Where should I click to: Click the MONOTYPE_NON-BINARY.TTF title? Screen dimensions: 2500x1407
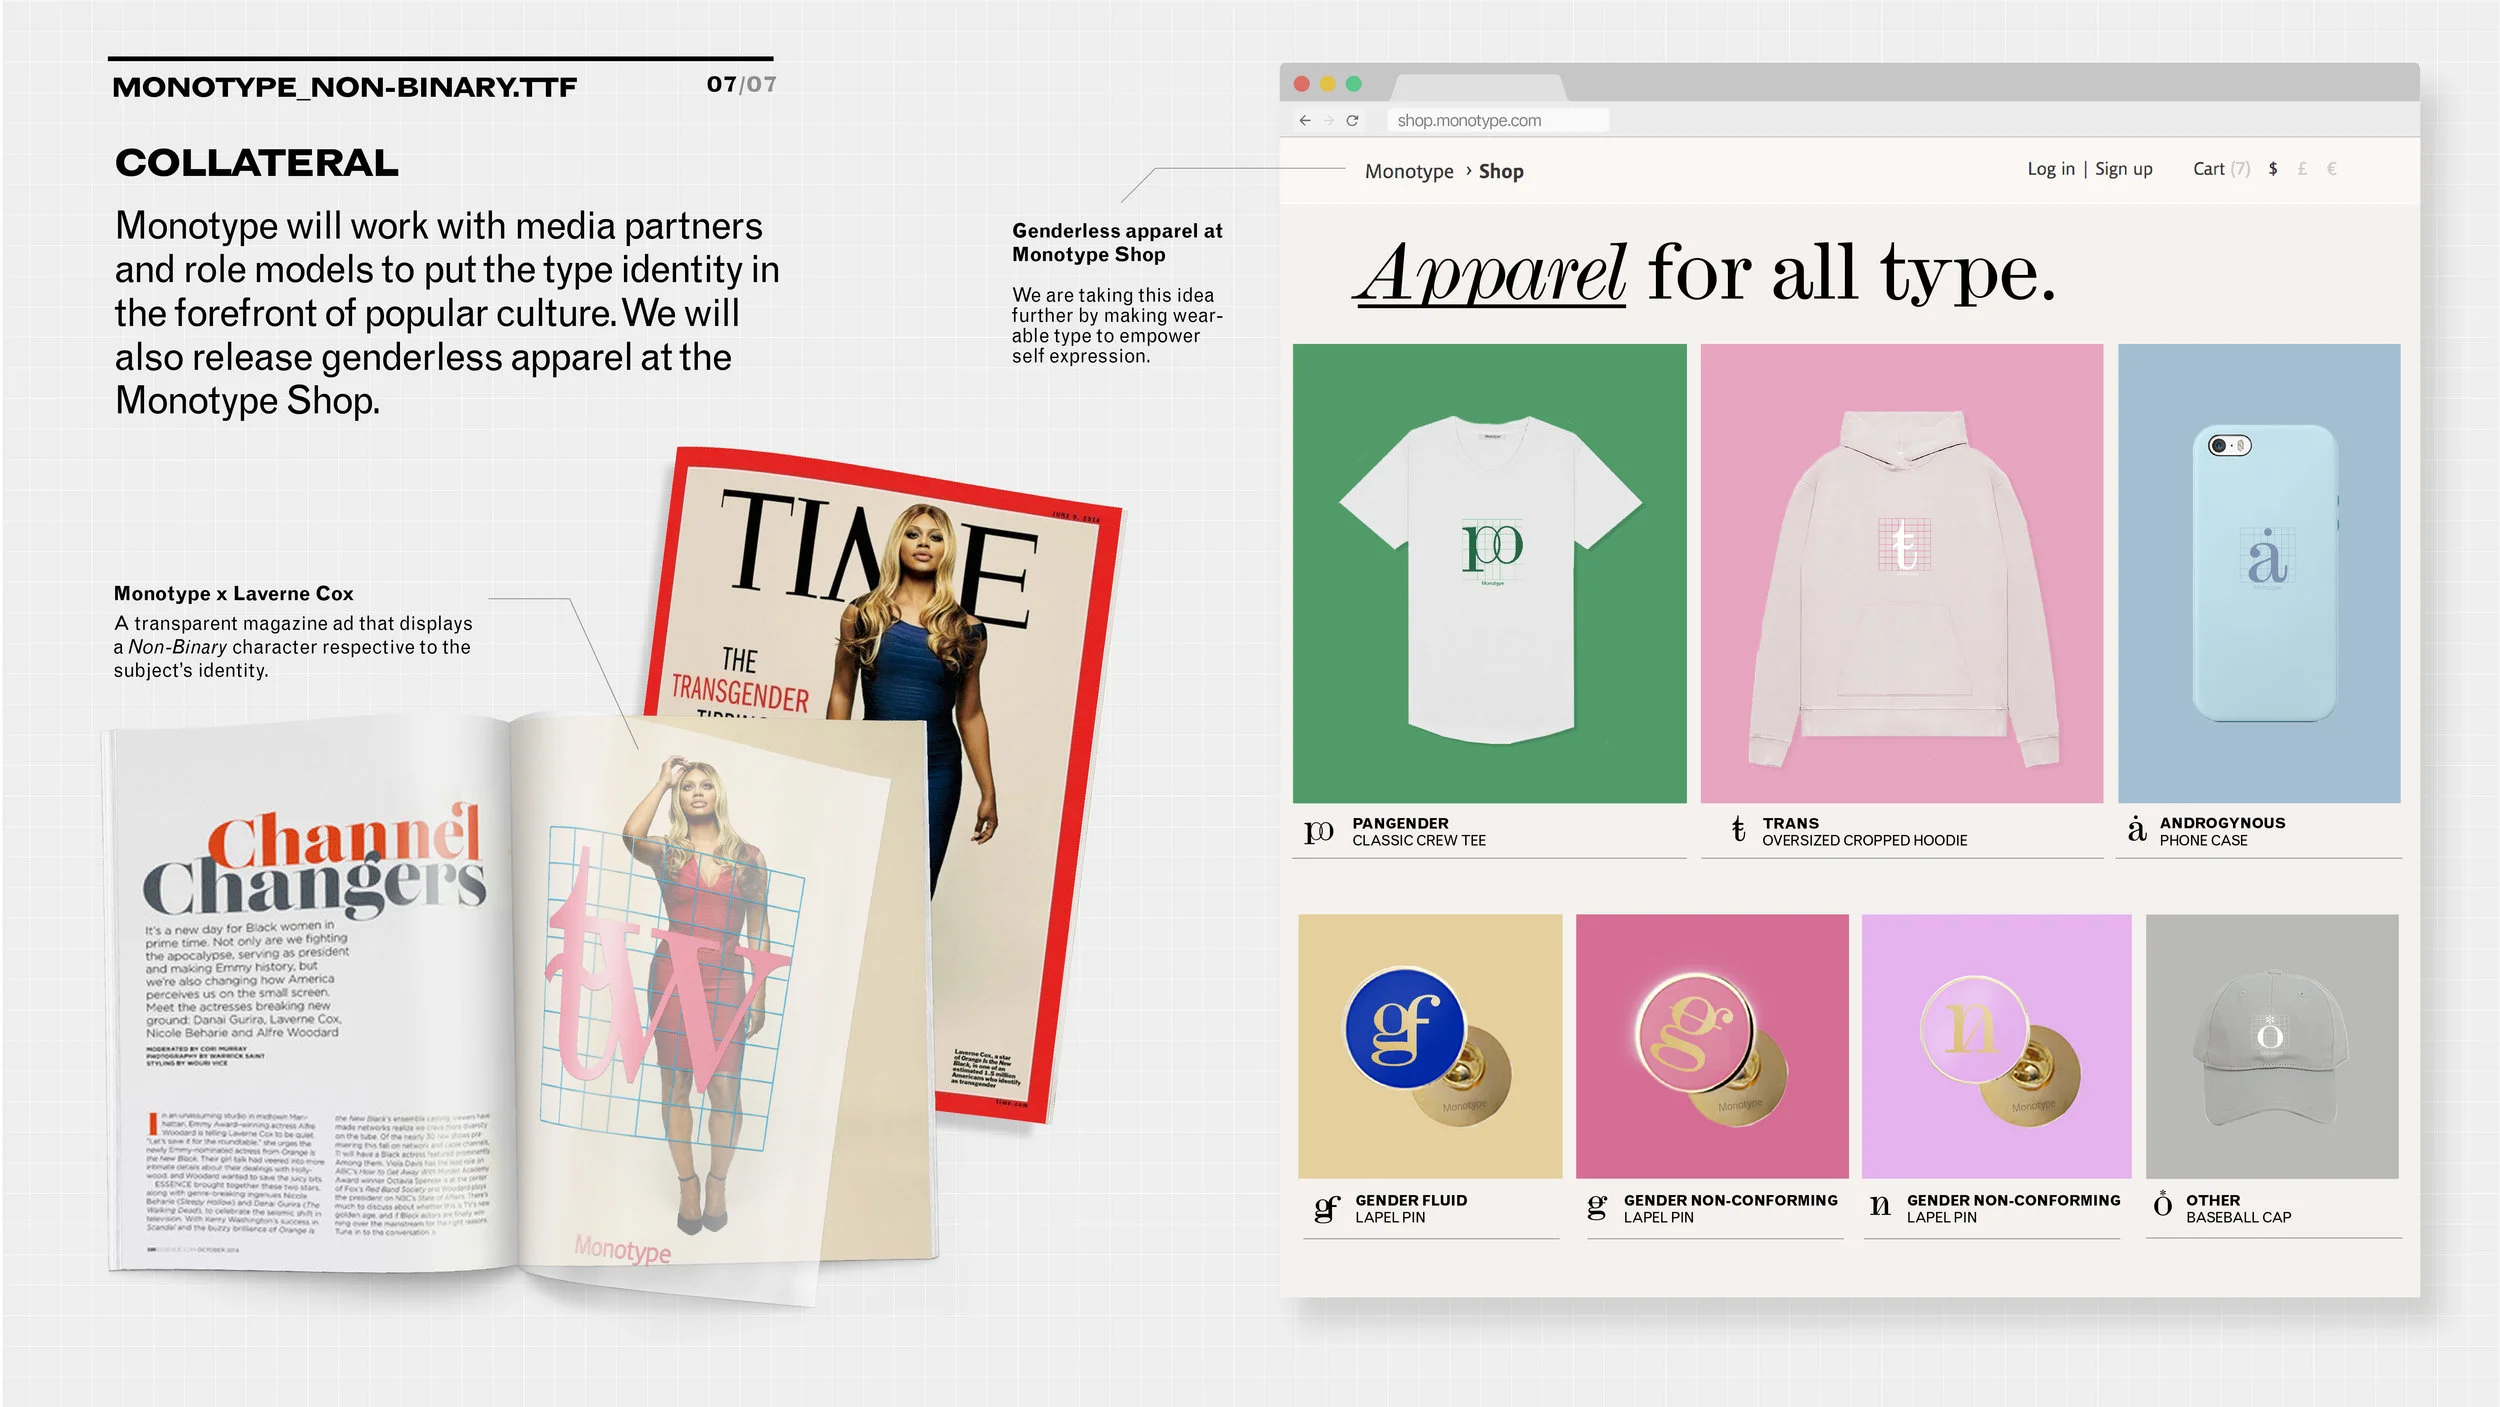345,88
